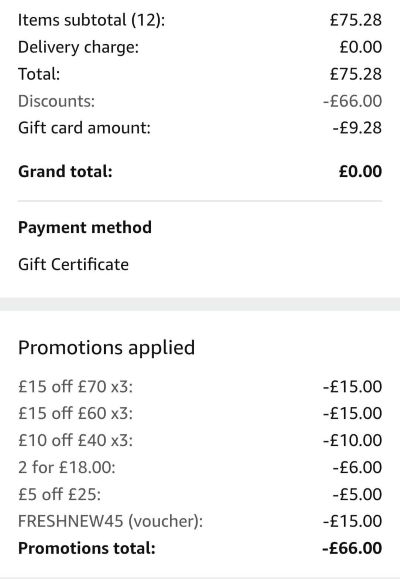Tap the Delivery charge row label
The width and height of the screenshot is (400, 579).
tap(78, 47)
